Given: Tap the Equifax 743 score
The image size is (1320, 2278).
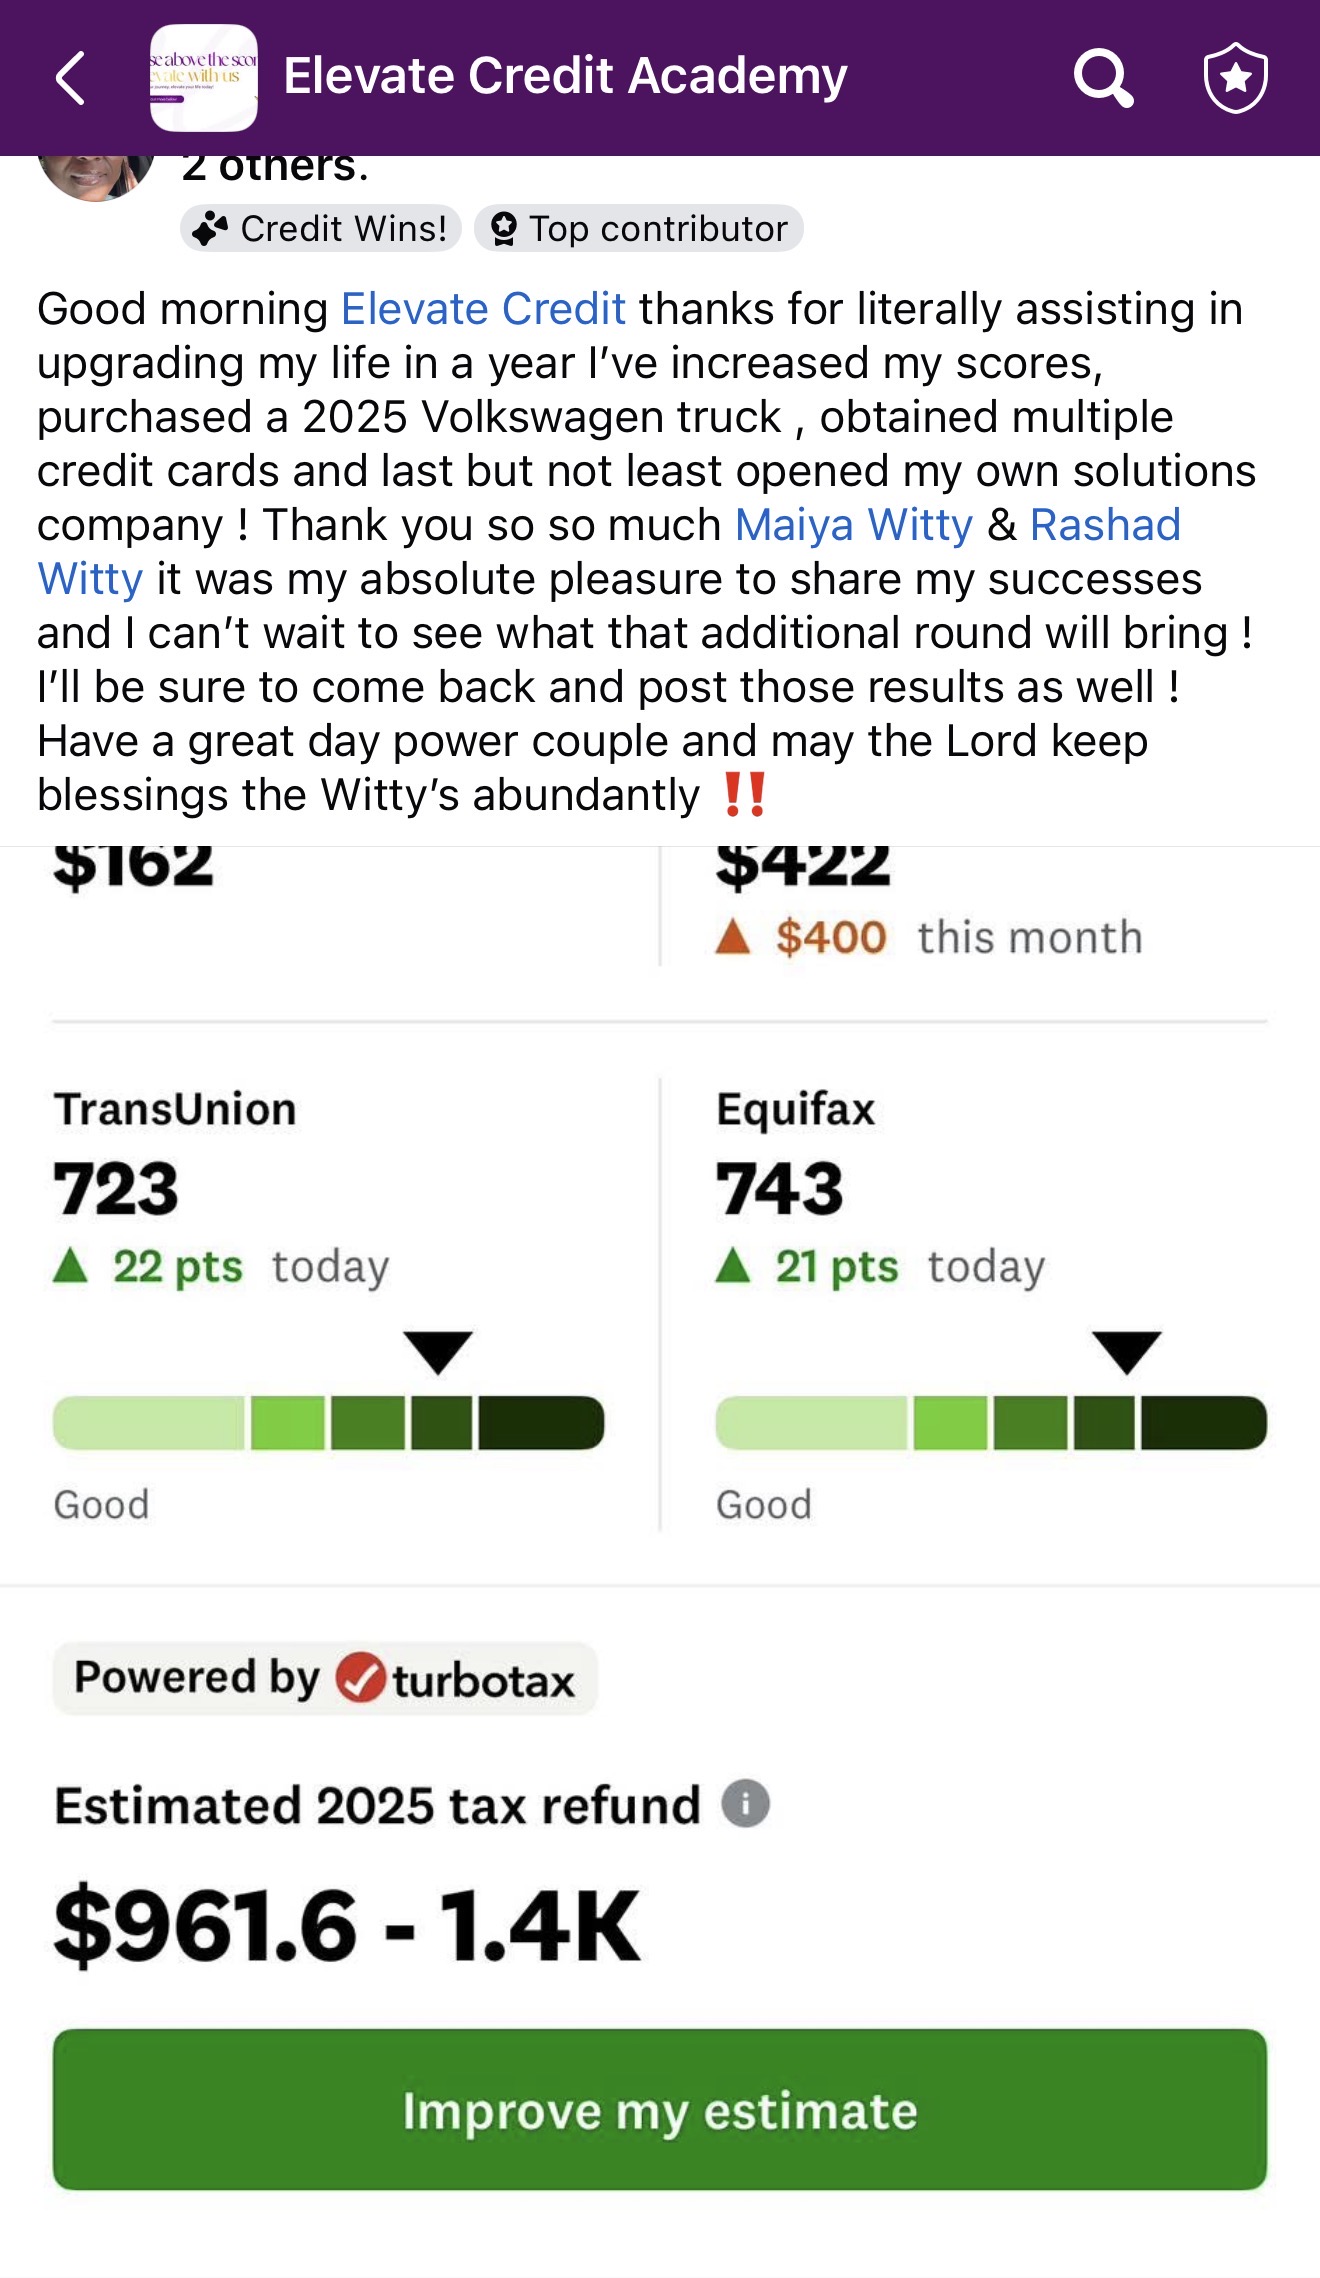Looking at the screenshot, I should pyautogui.click(x=780, y=1189).
